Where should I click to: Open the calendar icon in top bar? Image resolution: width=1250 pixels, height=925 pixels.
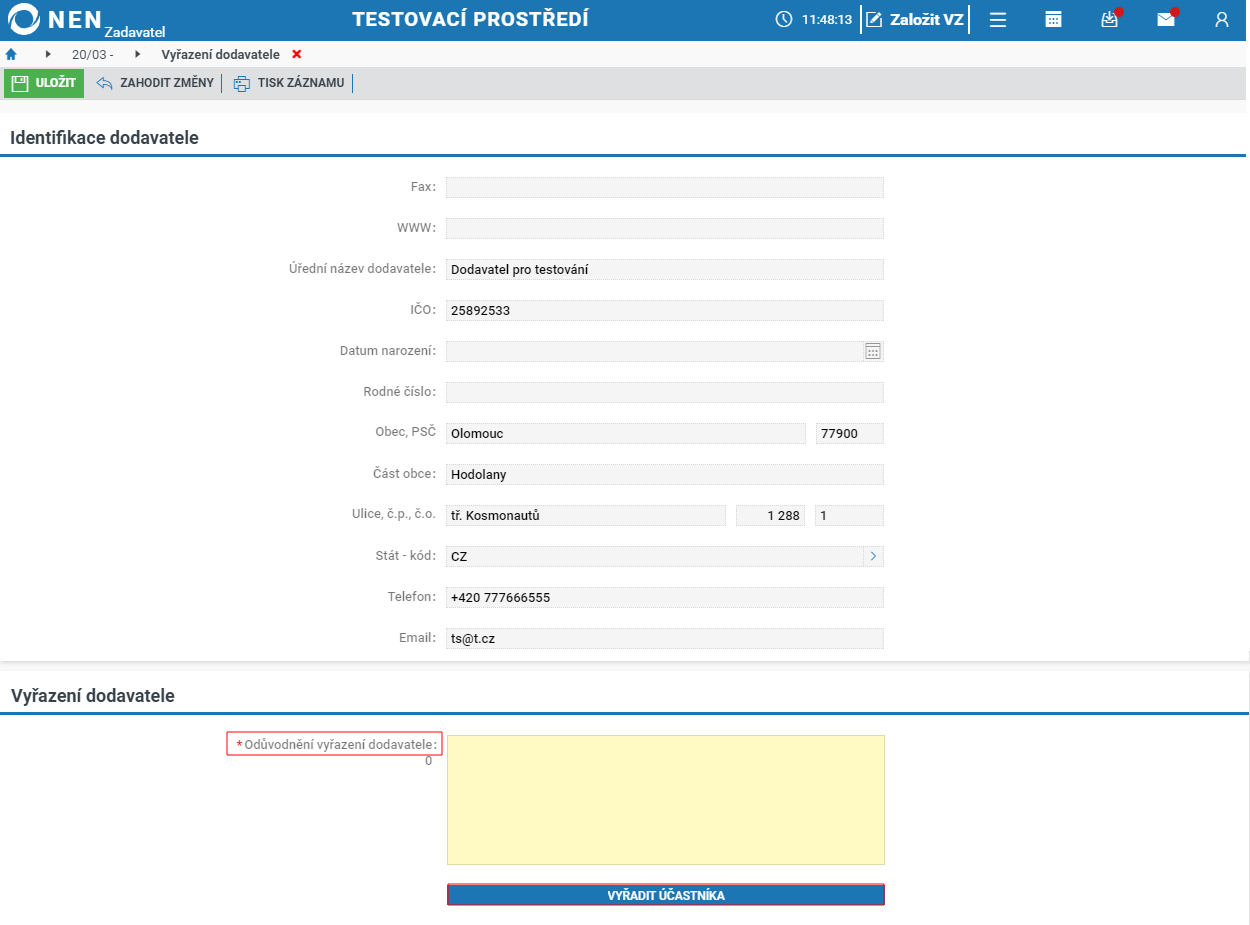point(1053,20)
